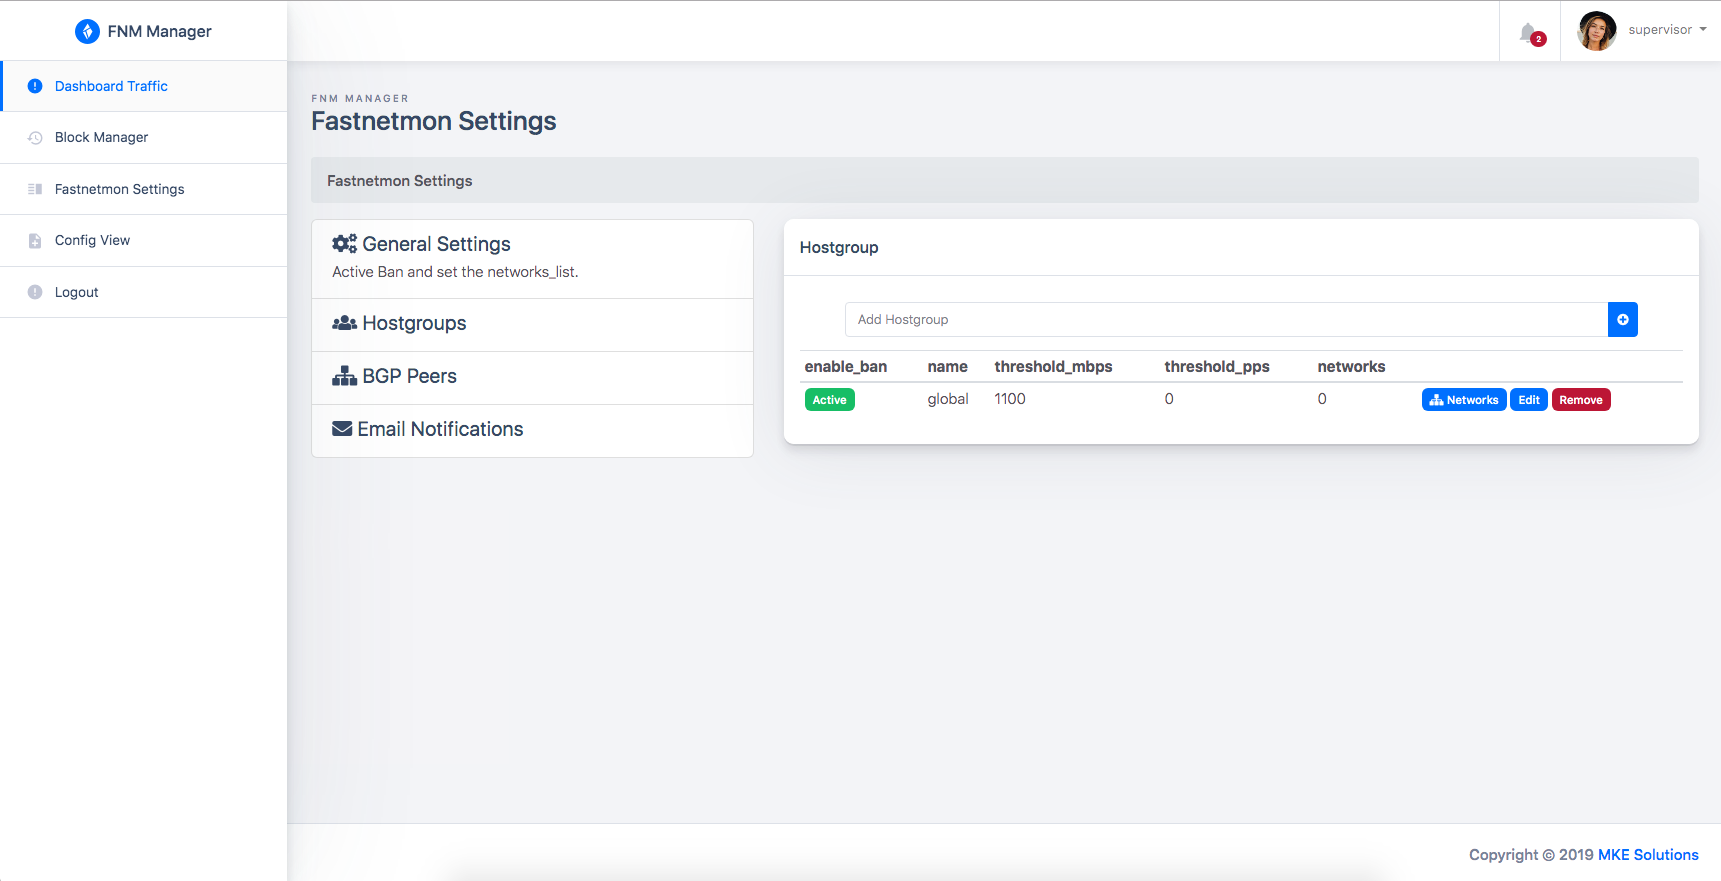Focus the Add Hostgroup input field
The width and height of the screenshot is (1721, 881).
[x=1226, y=320]
